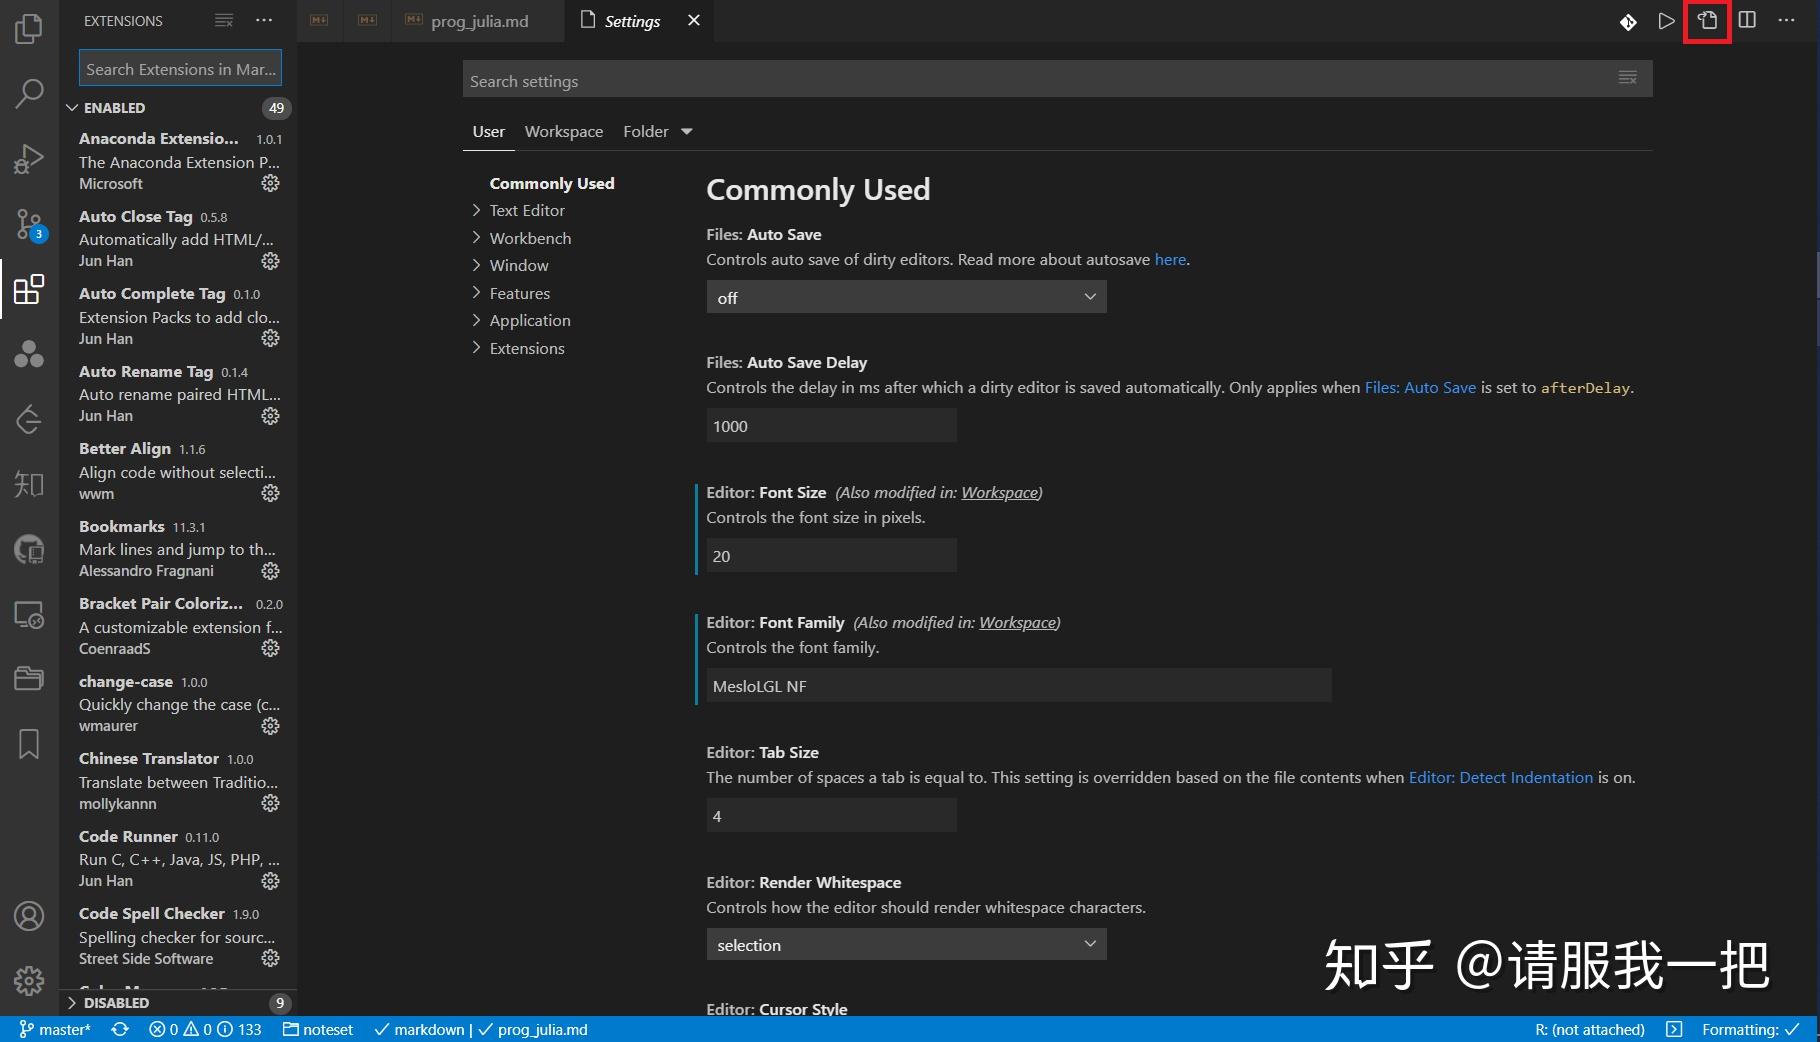Open the gear menu for Chinese Translator
The height and width of the screenshot is (1042, 1820).
coord(270,803)
